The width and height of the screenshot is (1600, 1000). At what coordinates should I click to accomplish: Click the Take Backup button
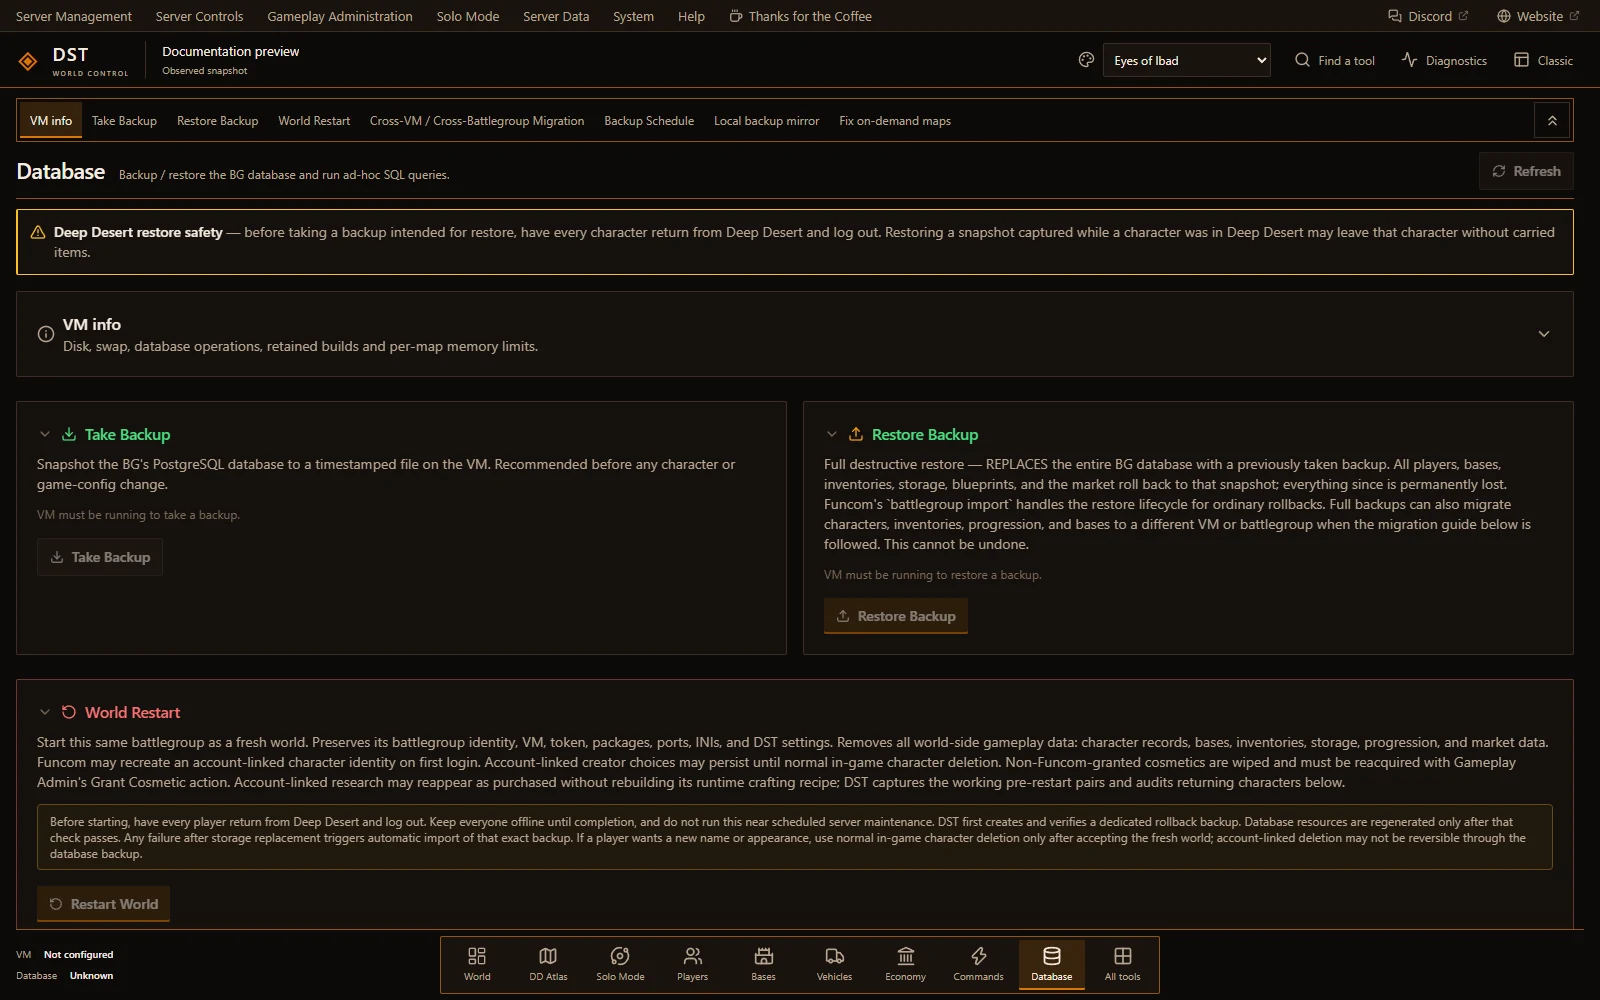click(x=100, y=557)
